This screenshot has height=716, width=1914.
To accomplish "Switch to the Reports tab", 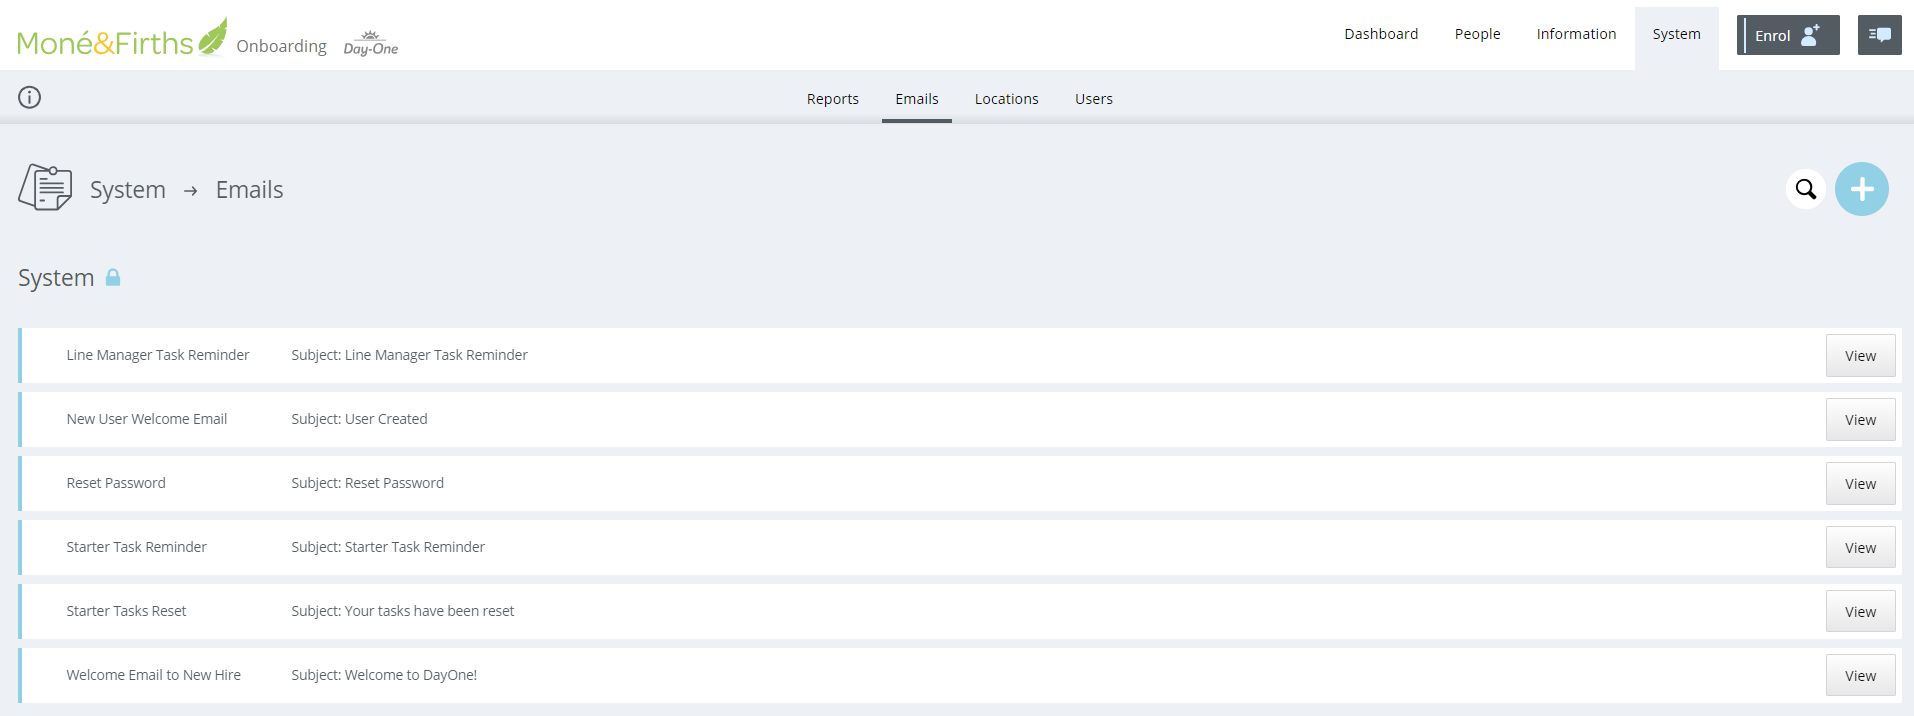I will click(x=832, y=99).
